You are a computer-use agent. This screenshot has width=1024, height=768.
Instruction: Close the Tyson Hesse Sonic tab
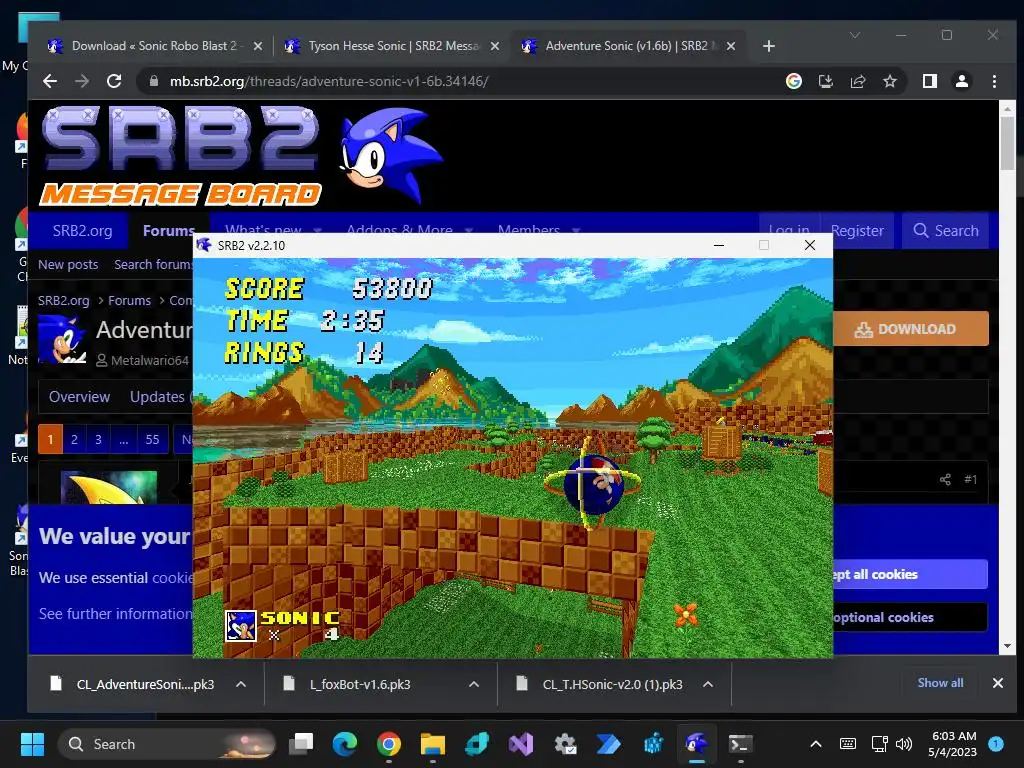click(494, 46)
